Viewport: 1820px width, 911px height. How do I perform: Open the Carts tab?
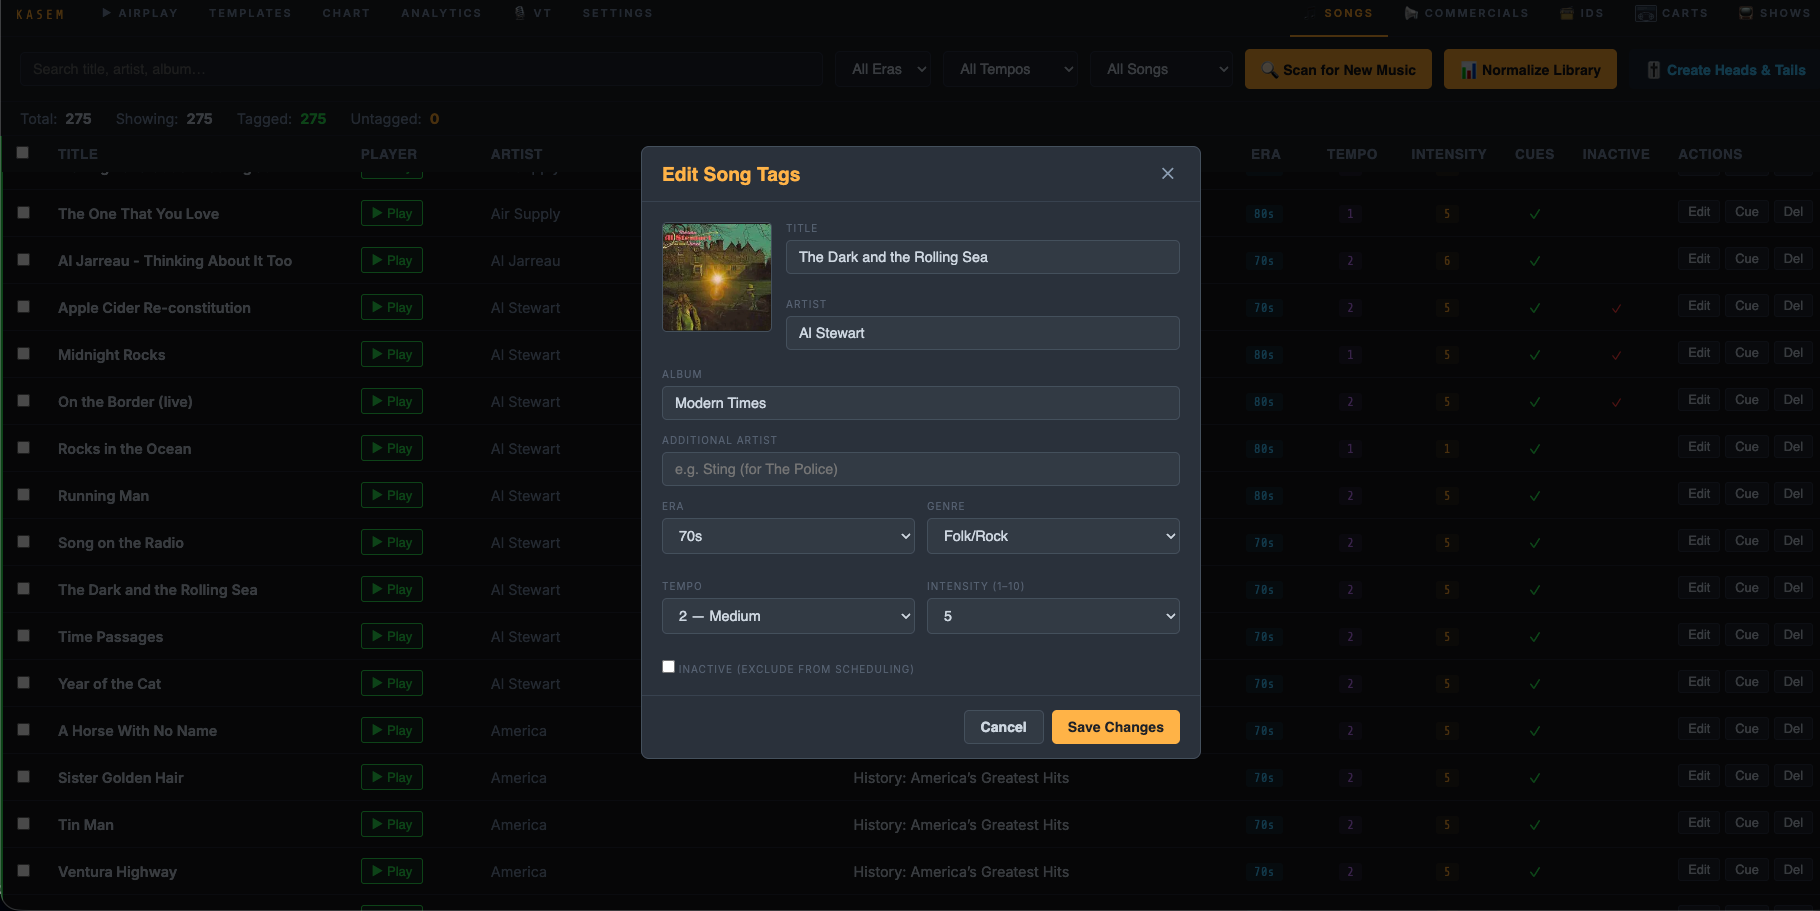1672,13
